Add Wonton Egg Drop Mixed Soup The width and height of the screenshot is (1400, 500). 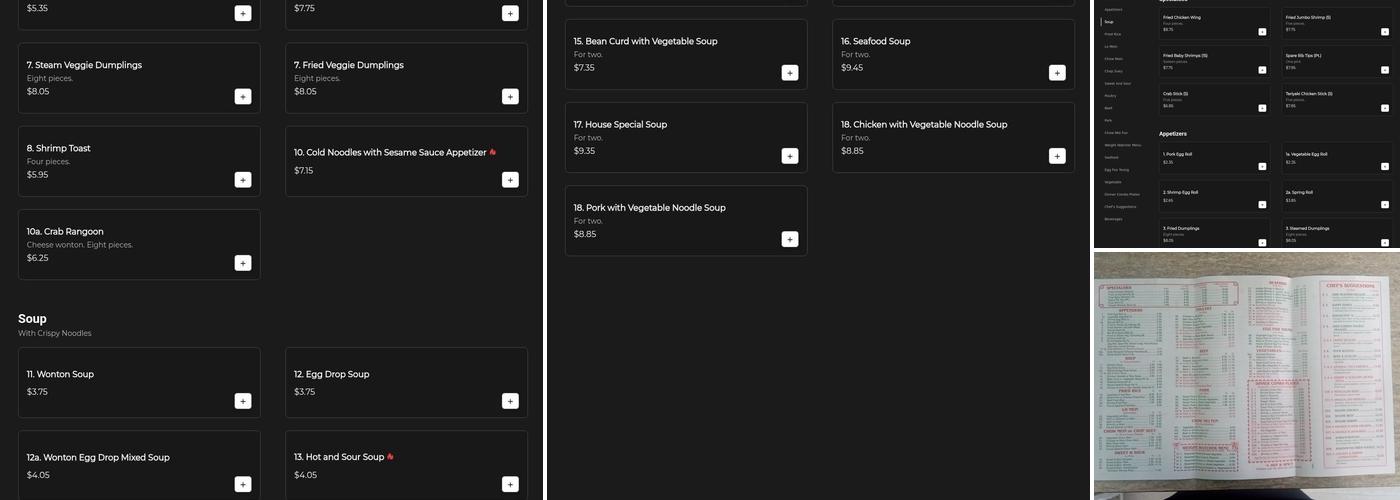[243, 484]
